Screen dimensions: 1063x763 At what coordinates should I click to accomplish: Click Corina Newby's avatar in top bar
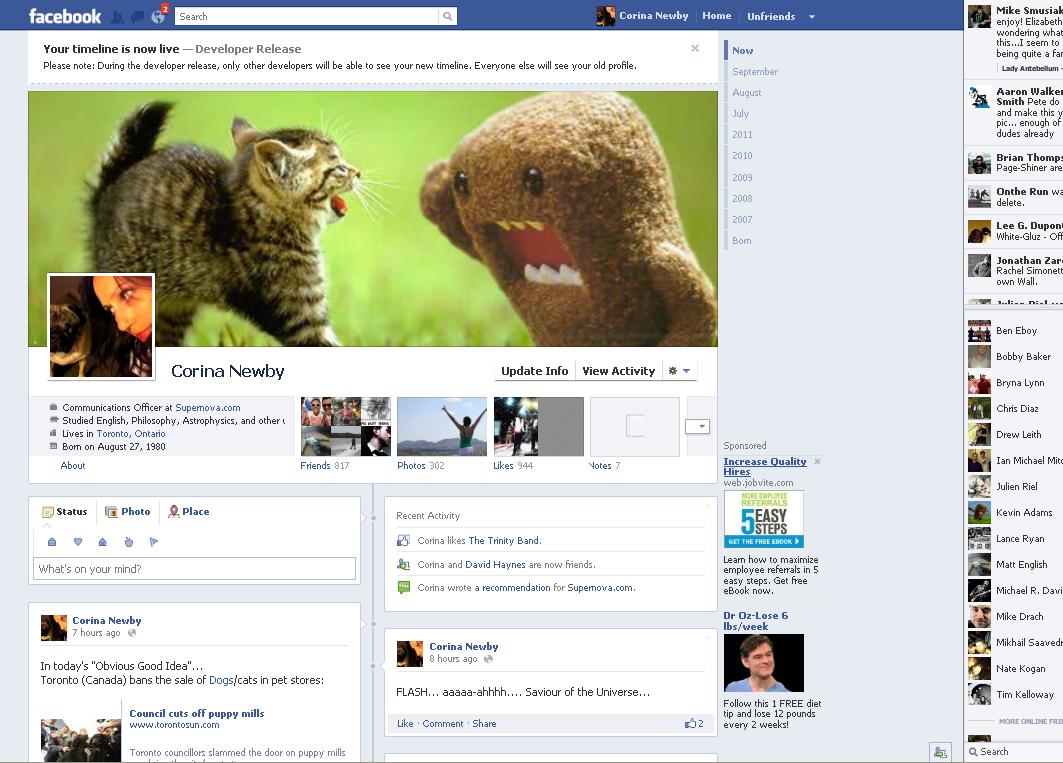[x=605, y=16]
